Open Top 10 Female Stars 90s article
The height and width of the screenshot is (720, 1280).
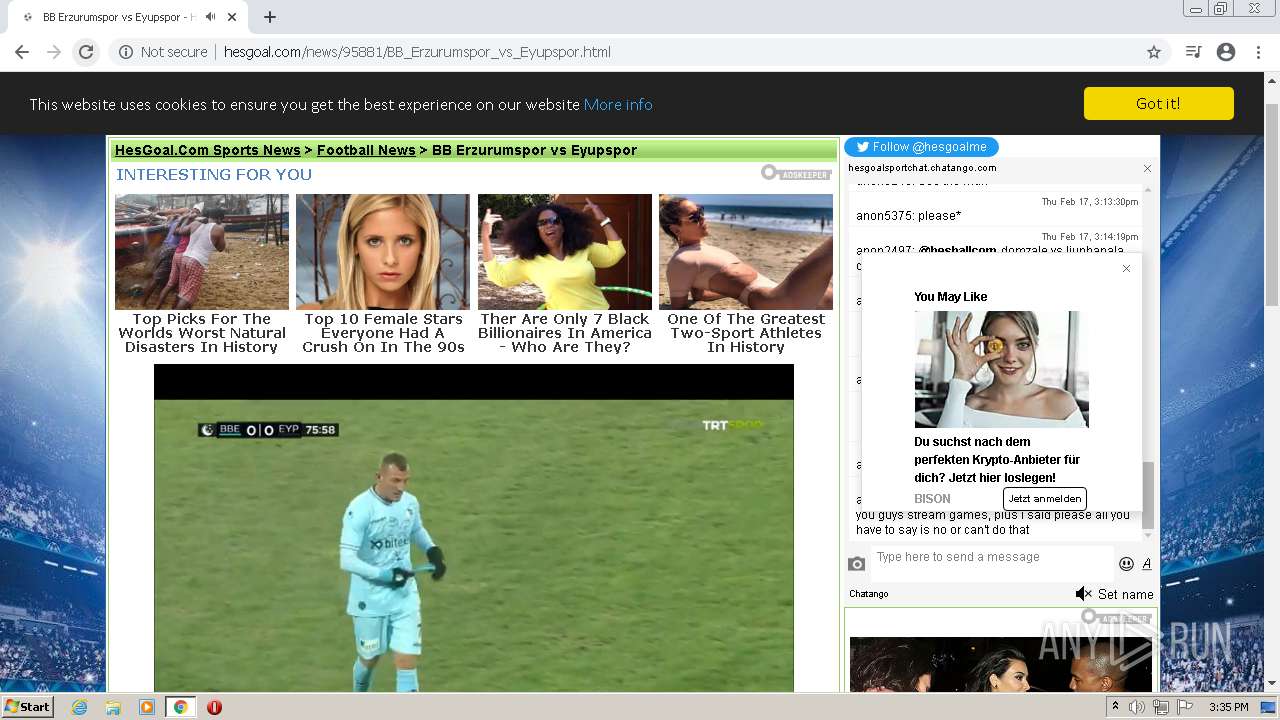click(x=383, y=333)
